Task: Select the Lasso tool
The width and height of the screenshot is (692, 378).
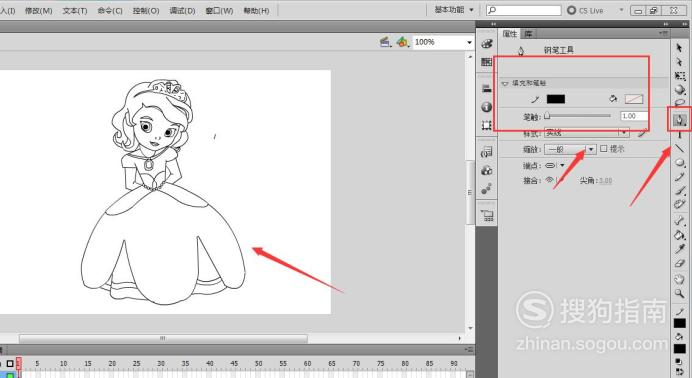Action: pos(680,103)
